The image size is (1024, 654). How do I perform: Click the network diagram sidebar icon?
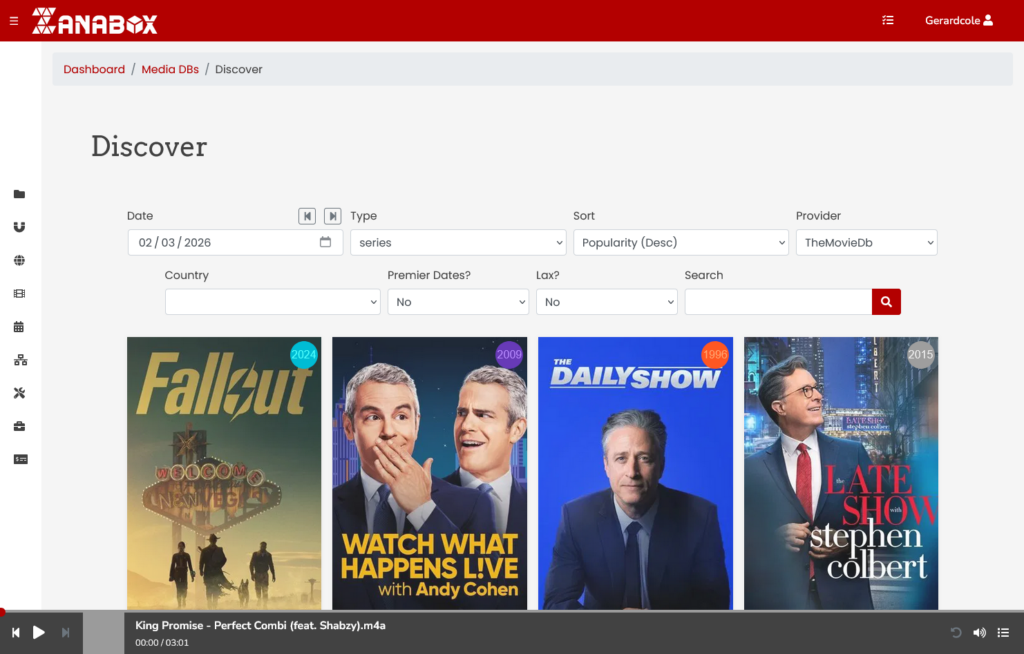(x=19, y=360)
